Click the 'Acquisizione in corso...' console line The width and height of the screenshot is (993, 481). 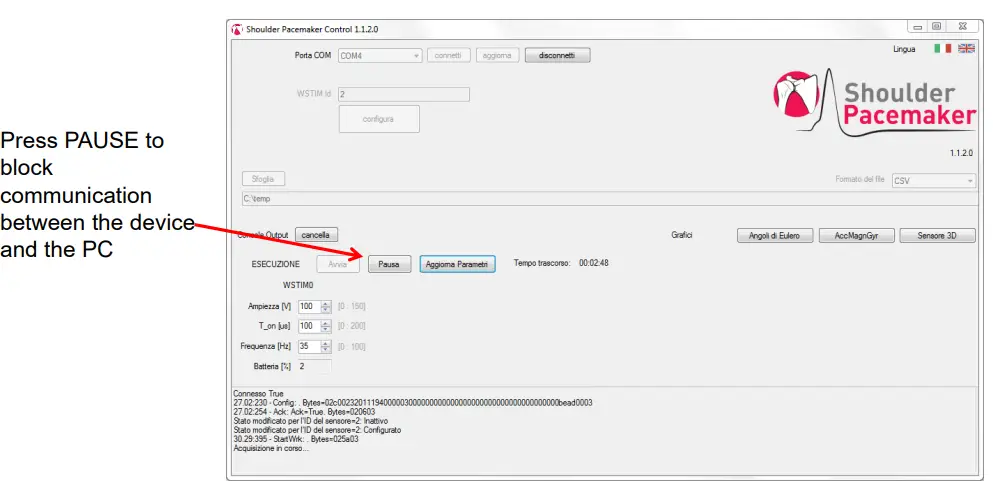[x=270, y=448]
